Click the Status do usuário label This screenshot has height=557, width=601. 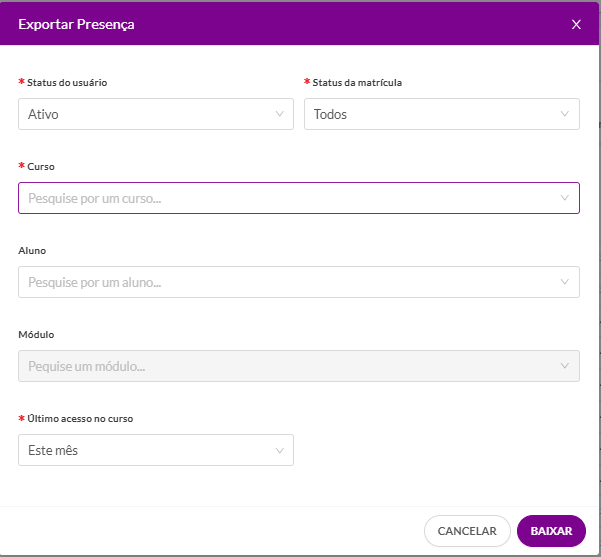point(67,82)
